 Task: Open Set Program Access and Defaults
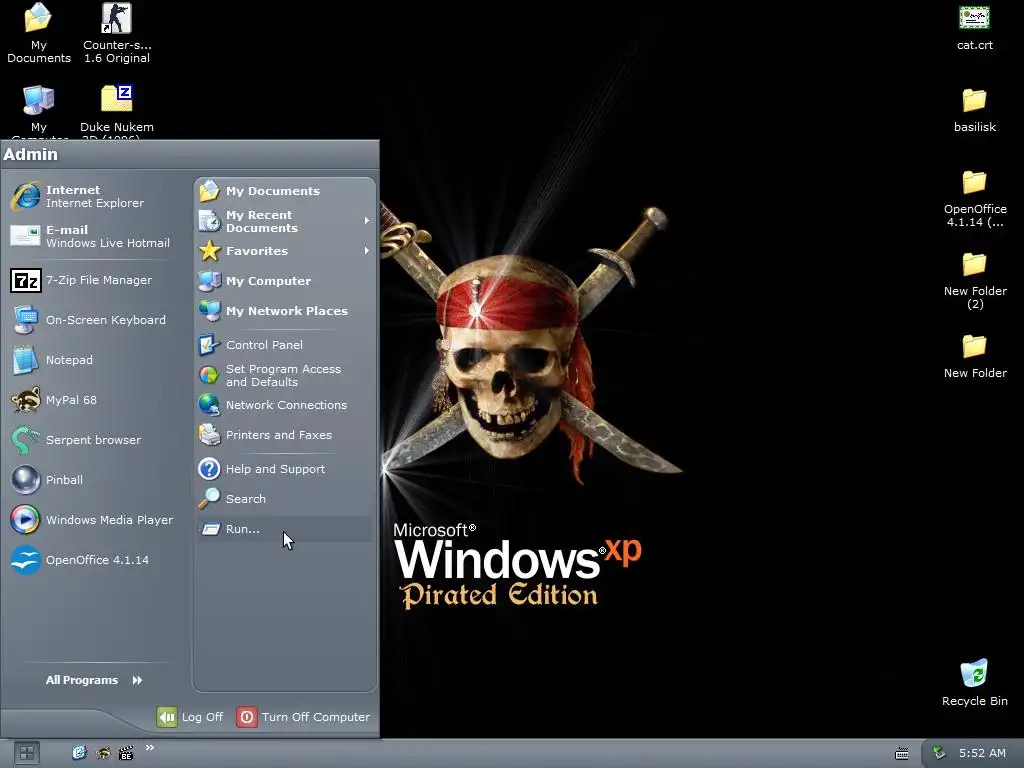coord(285,376)
